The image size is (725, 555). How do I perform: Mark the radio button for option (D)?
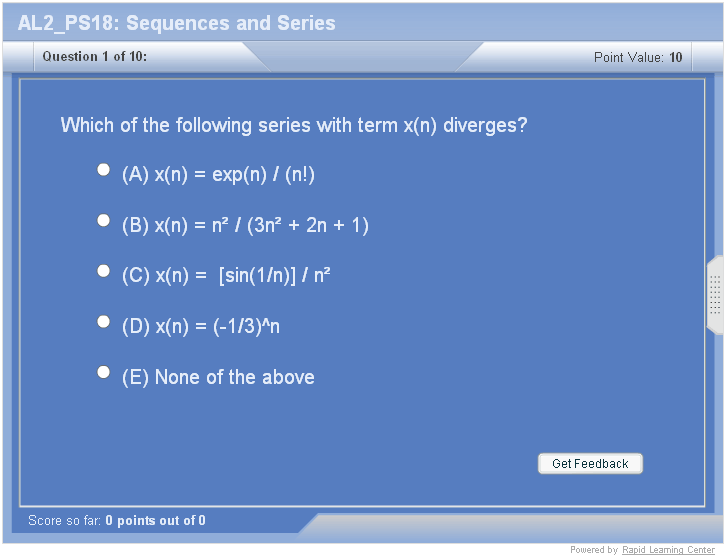coord(103,322)
